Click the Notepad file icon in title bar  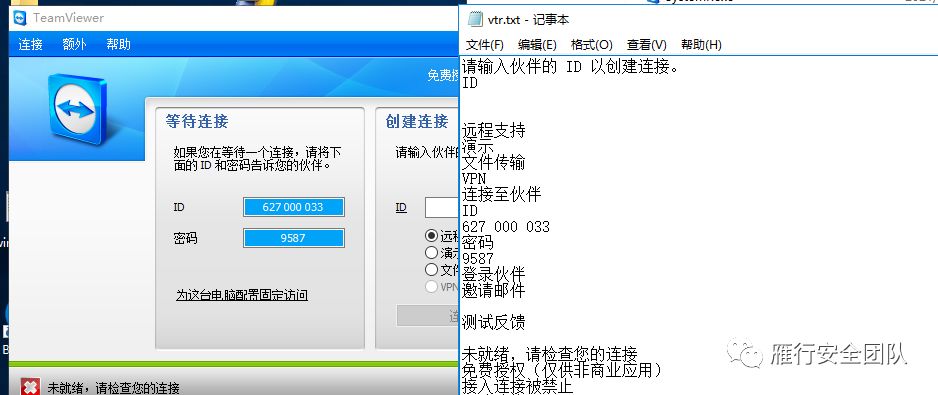click(475, 20)
